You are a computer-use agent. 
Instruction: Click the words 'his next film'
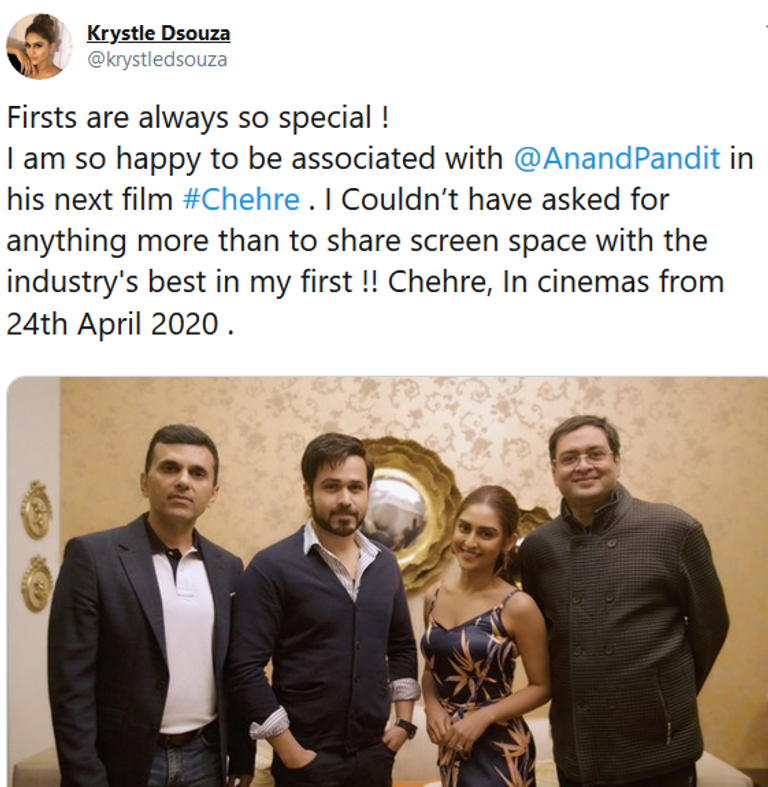89,199
